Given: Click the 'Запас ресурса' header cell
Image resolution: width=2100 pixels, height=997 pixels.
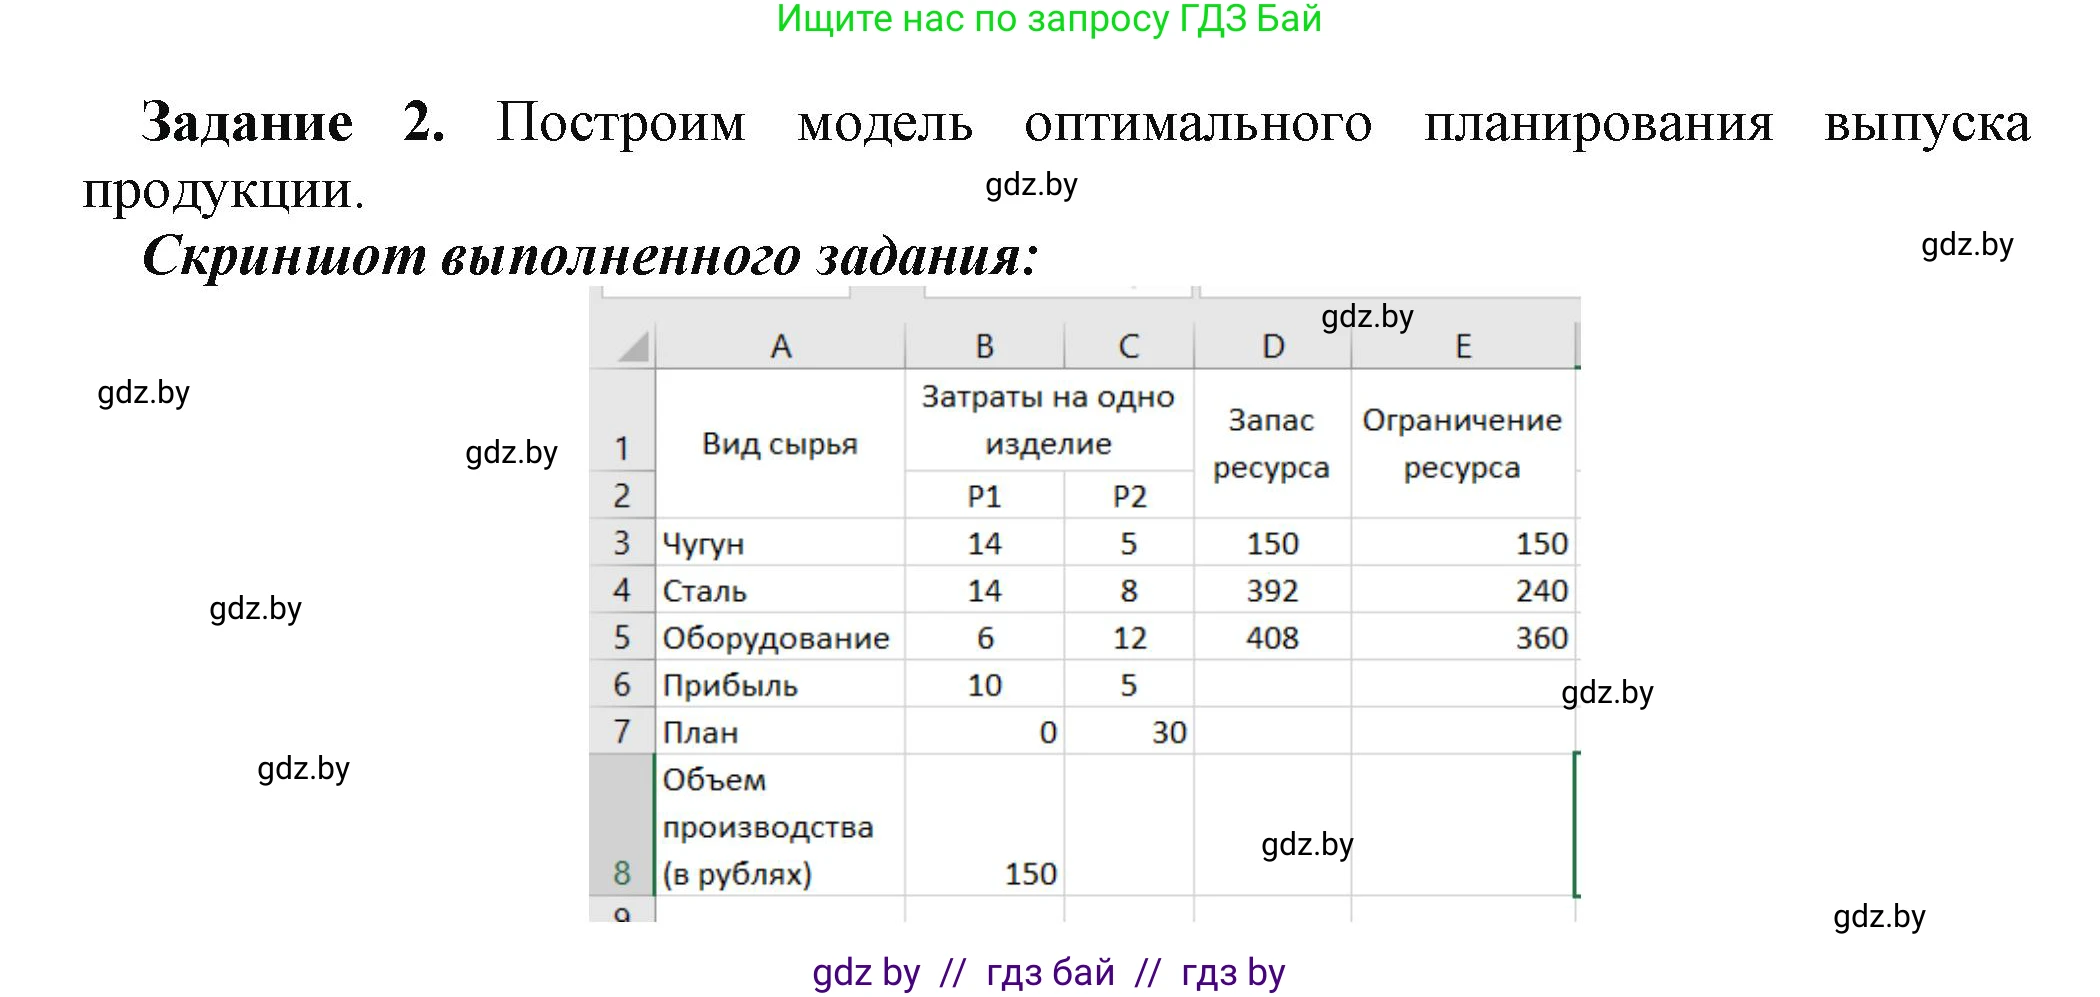Looking at the screenshot, I should coord(1272,444).
